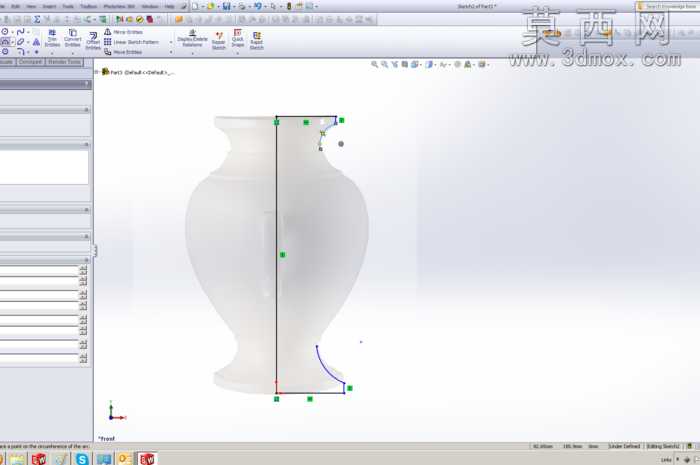Click the active SolidWorks taskbar button
700x465 pixels.
pyautogui.click(x=147, y=458)
